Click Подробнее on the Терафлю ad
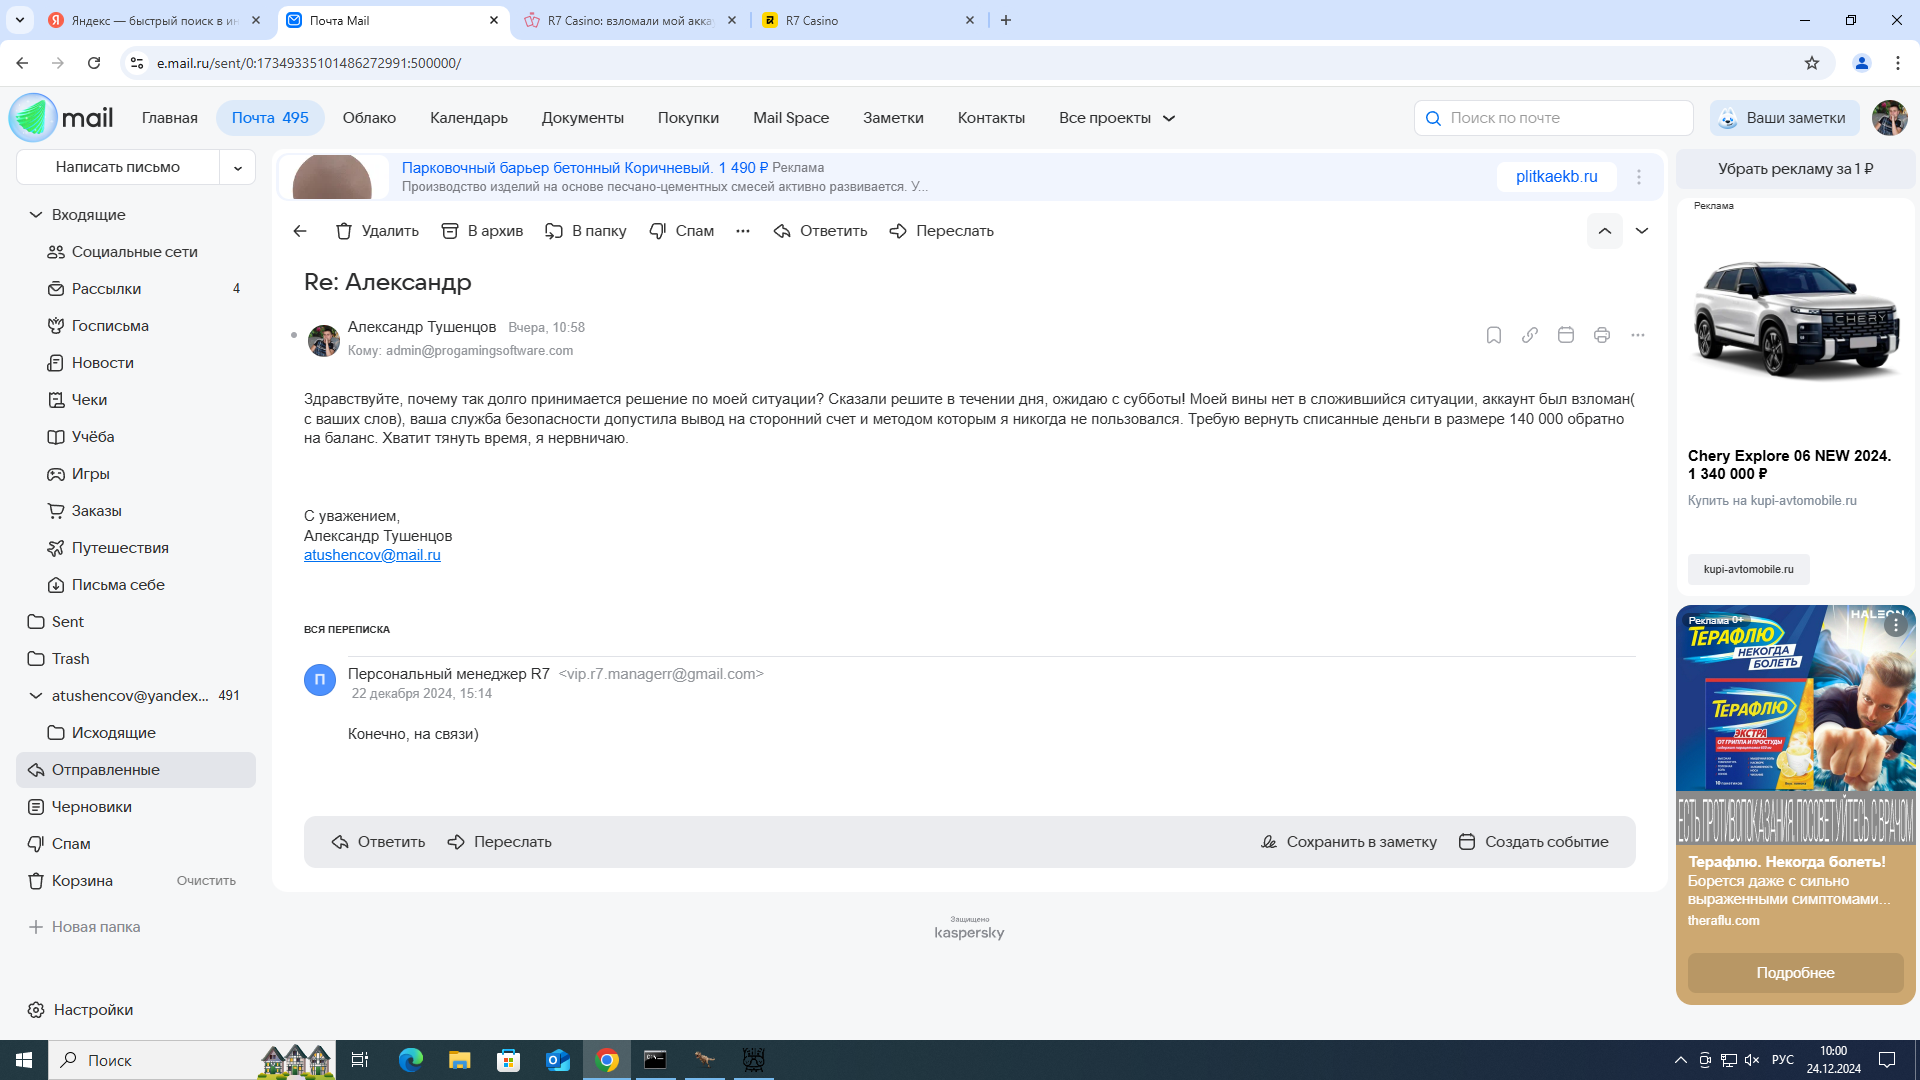This screenshot has width=1920, height=1080. point(1796,973)
